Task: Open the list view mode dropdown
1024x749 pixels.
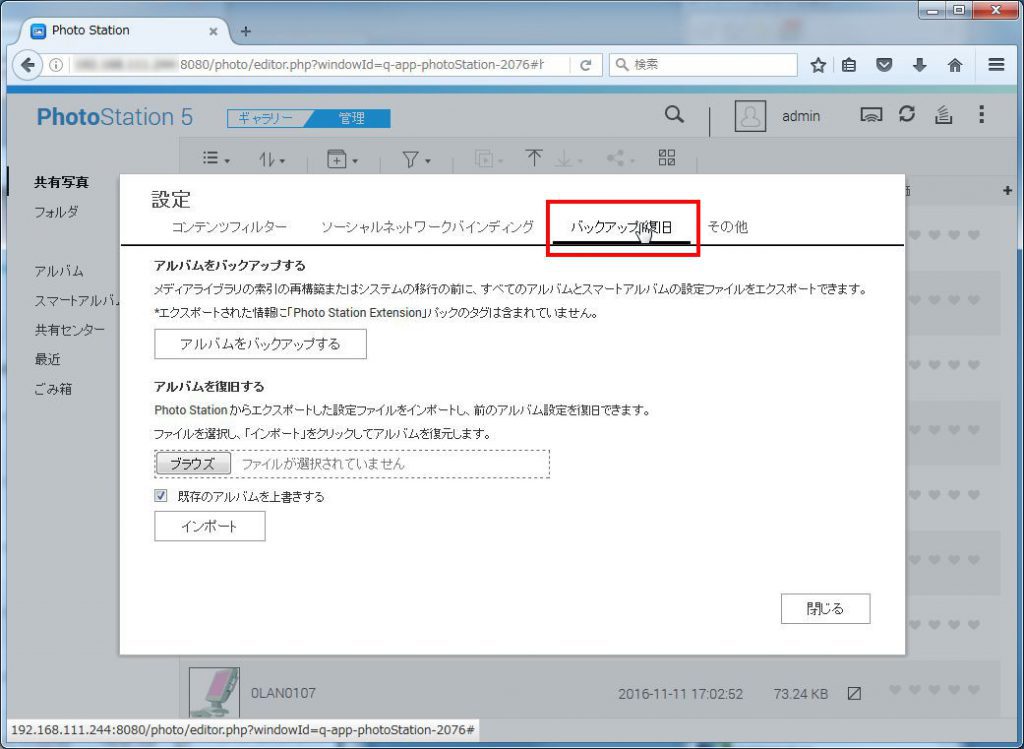Action: (x=216, y=158)
